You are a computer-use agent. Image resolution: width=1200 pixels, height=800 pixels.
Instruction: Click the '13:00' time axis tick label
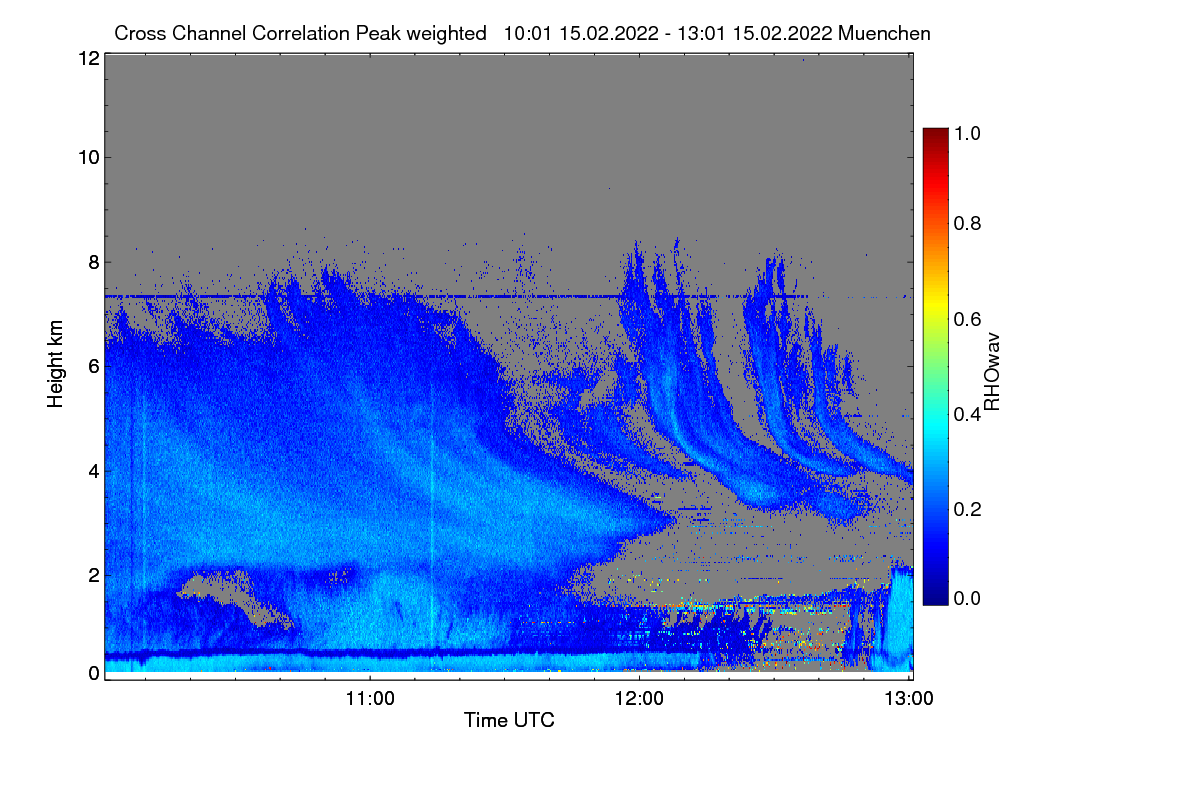click(909, 698)
